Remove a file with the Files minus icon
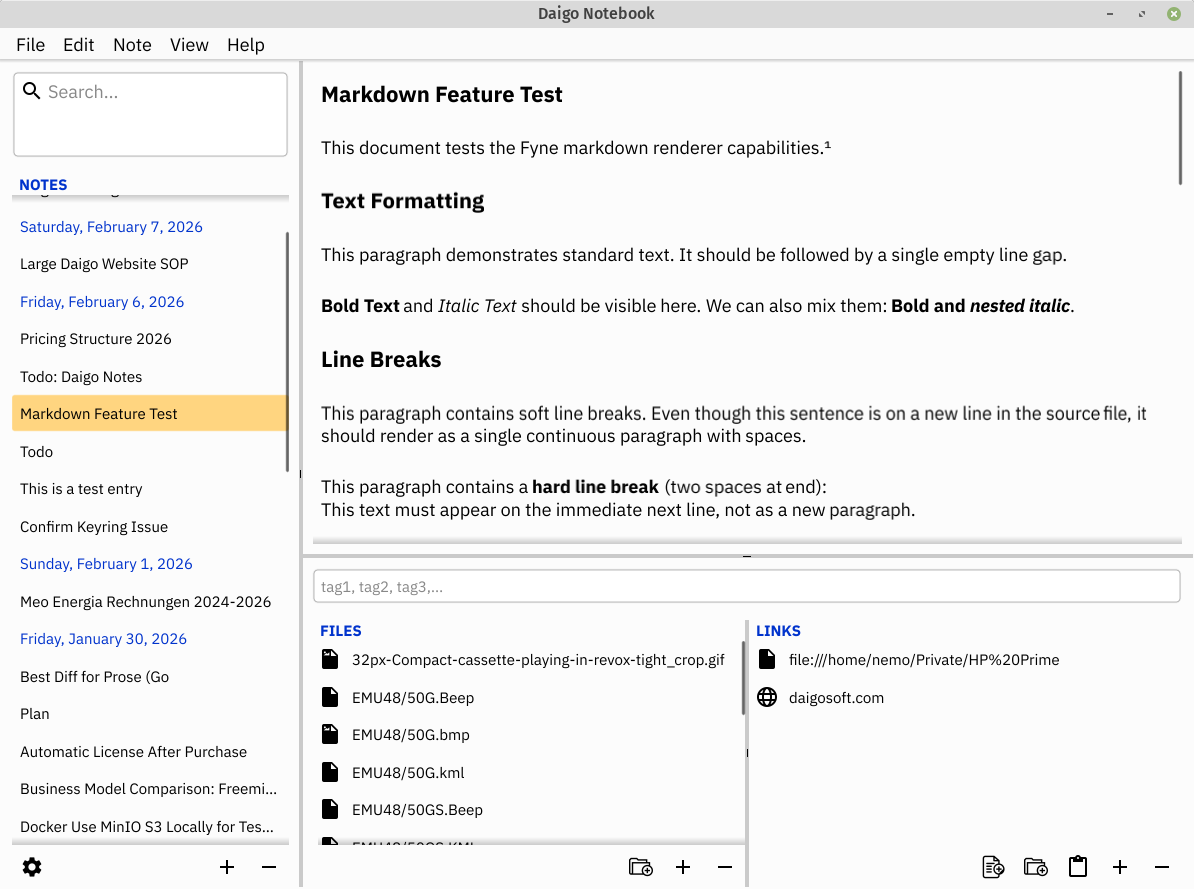This screenshot has width=1194, height=889. click(725, 867)
